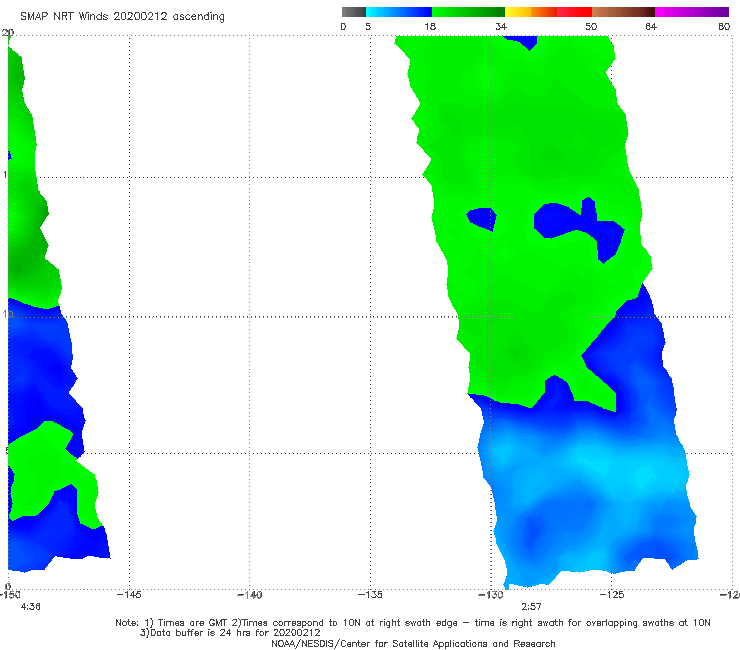Click the longitude label '-145'
Screen dimensions: 740x650
[129, 595]
